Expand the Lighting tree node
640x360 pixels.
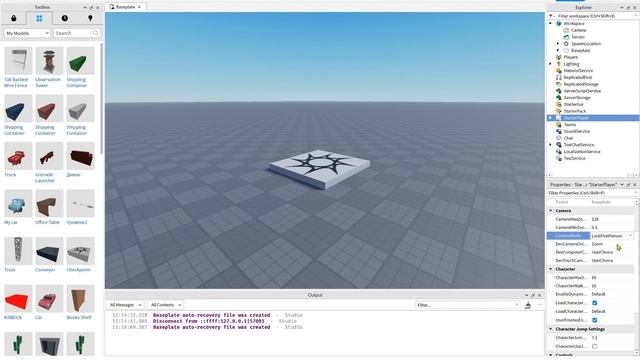coord(551,64)
